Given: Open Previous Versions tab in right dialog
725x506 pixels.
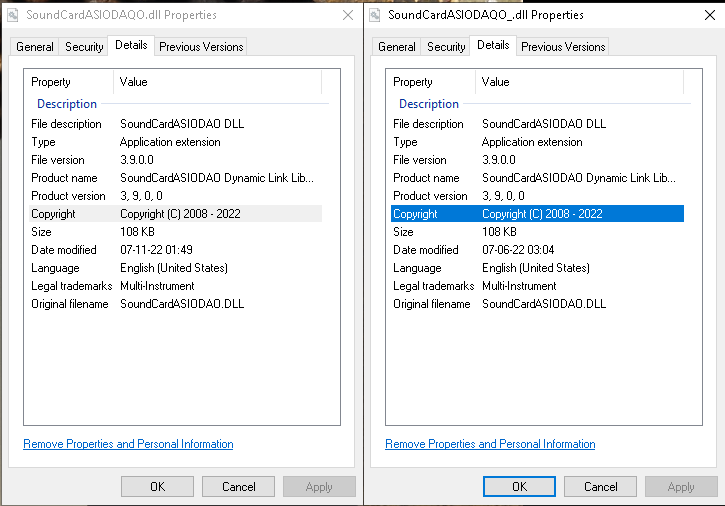Looking at the screenshot, I should (563, 47).
